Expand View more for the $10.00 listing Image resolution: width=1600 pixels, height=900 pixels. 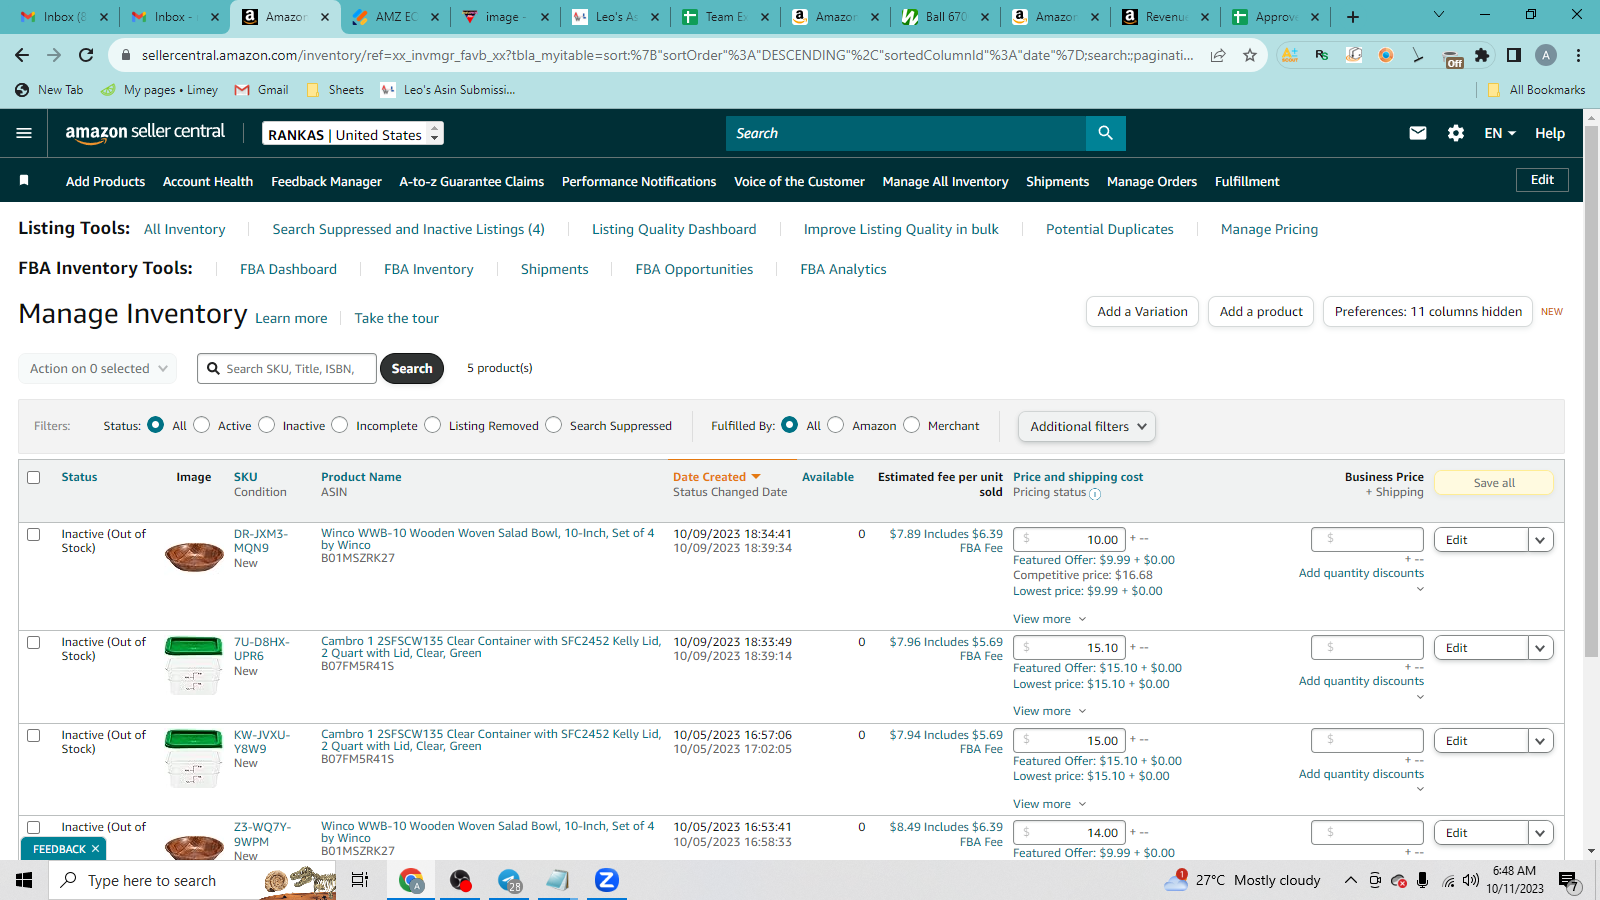[x=1049, y=619]
